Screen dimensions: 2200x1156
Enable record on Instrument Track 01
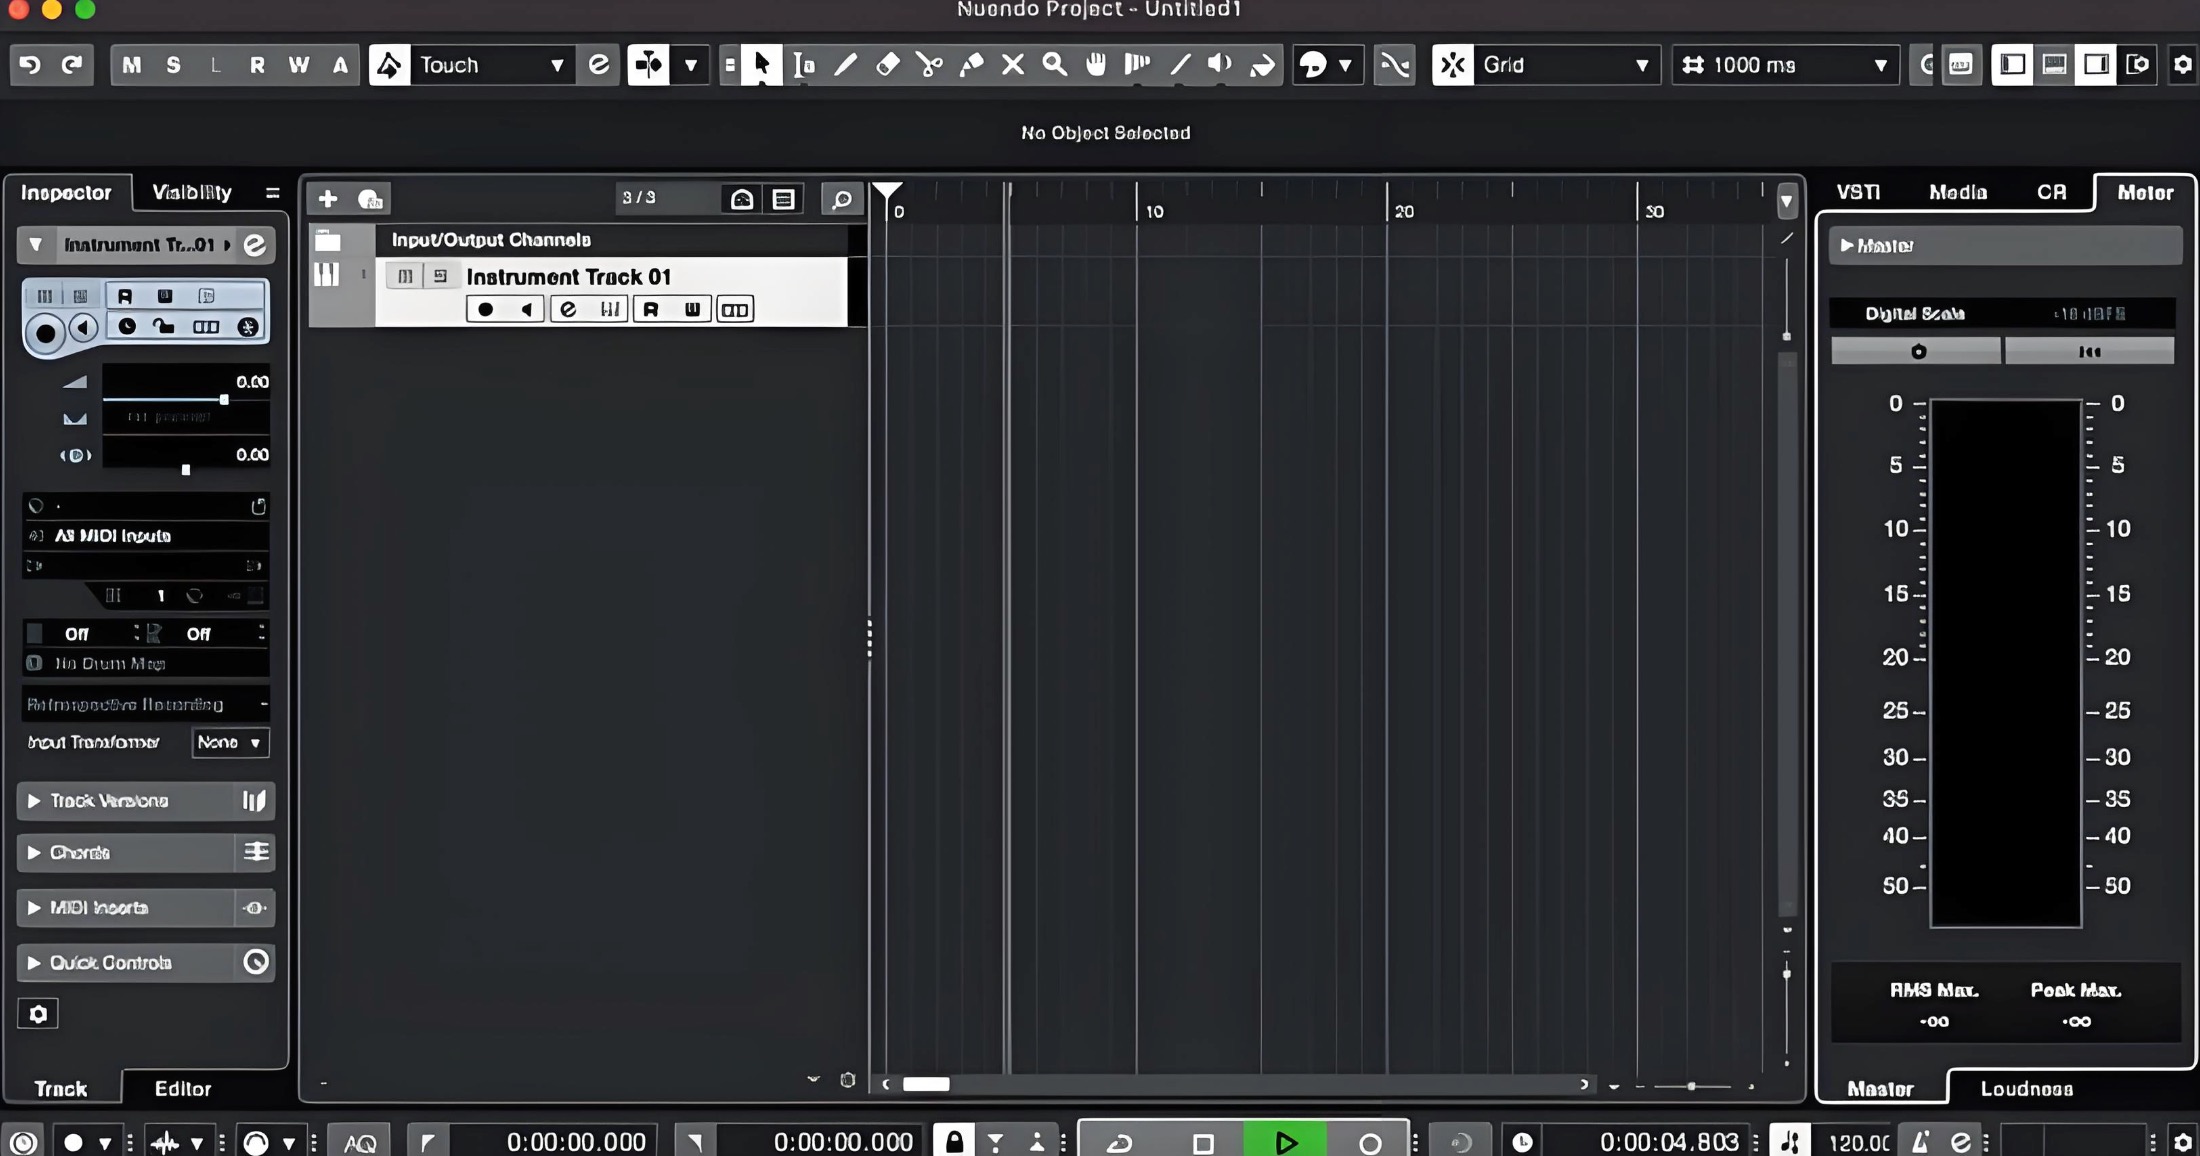coord(486,310)
